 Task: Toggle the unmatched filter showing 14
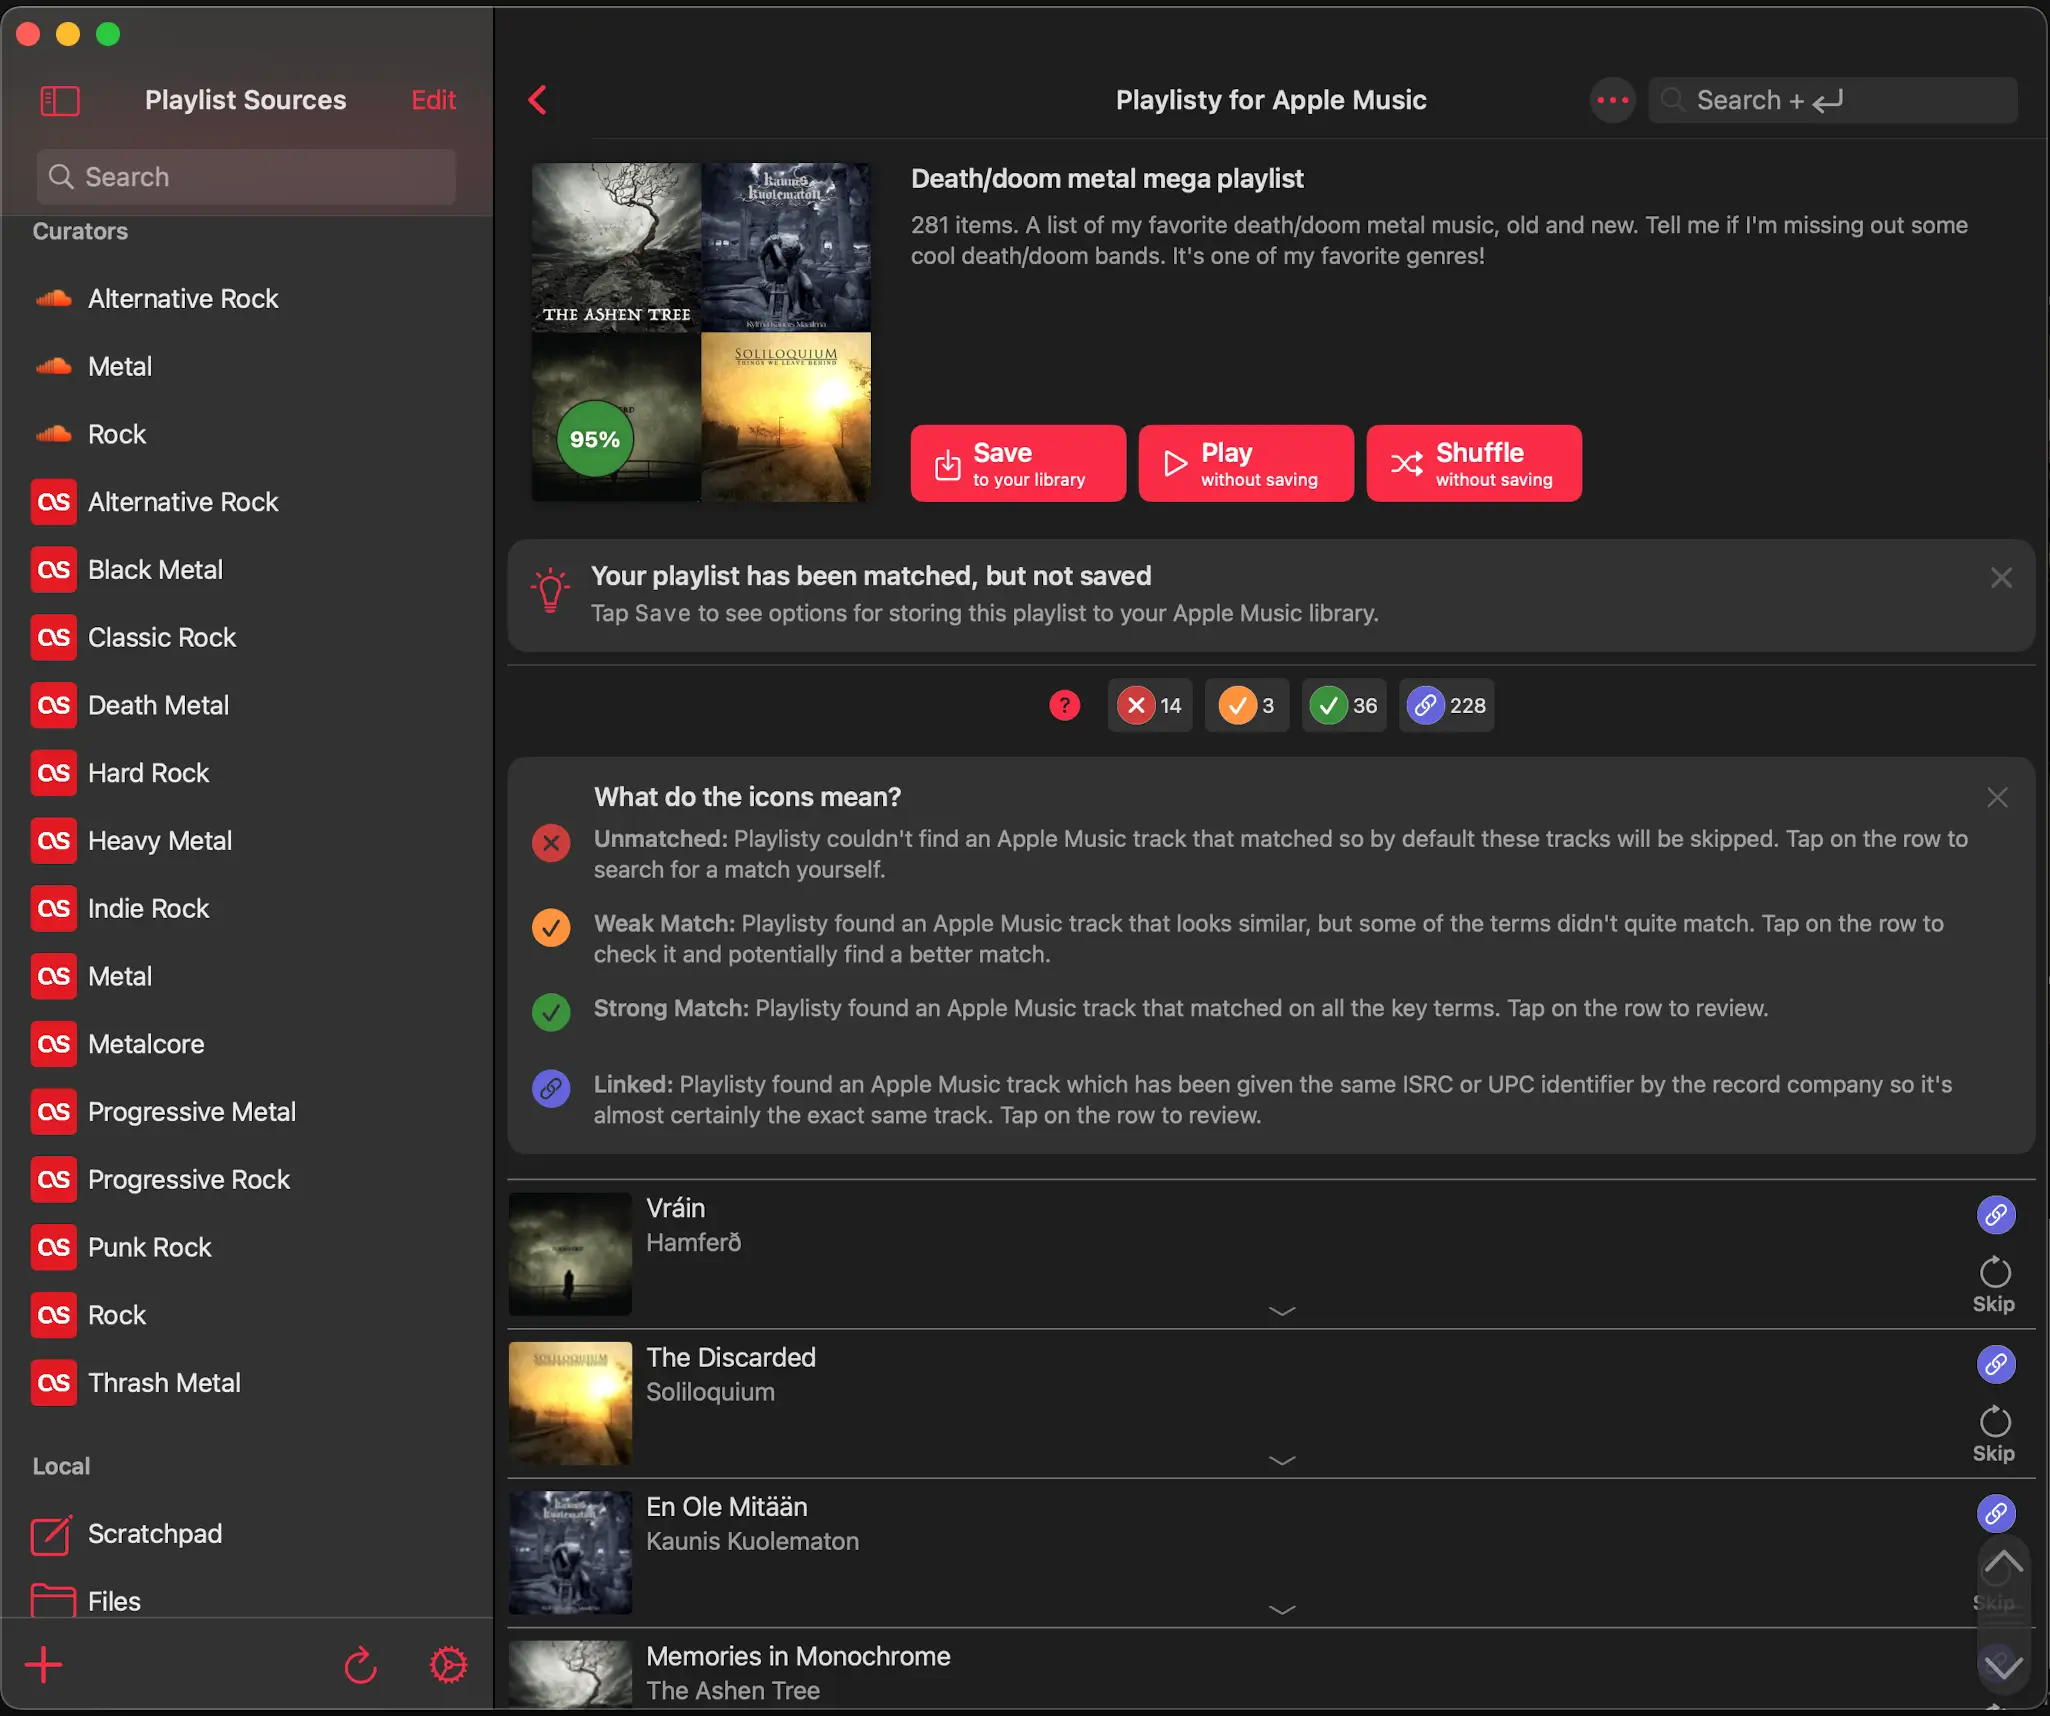1150,705
